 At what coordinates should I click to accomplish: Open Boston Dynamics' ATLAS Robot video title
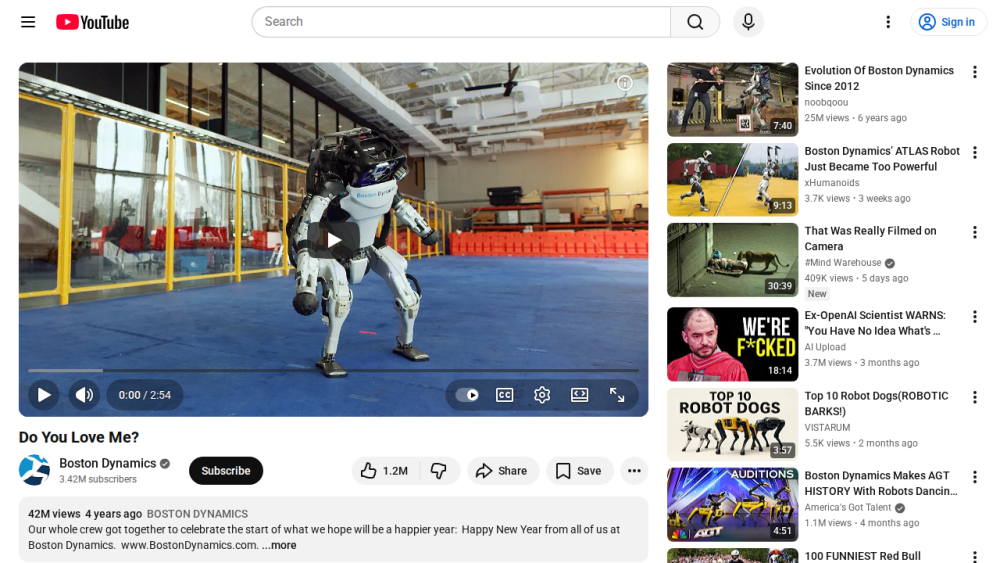point(882,159)
